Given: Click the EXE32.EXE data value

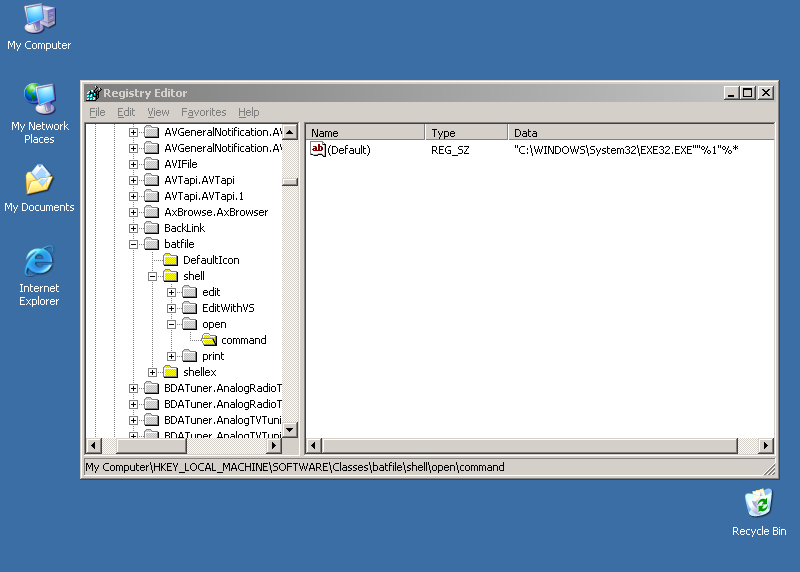Looking at the screenshot, I should coord(626,150).
